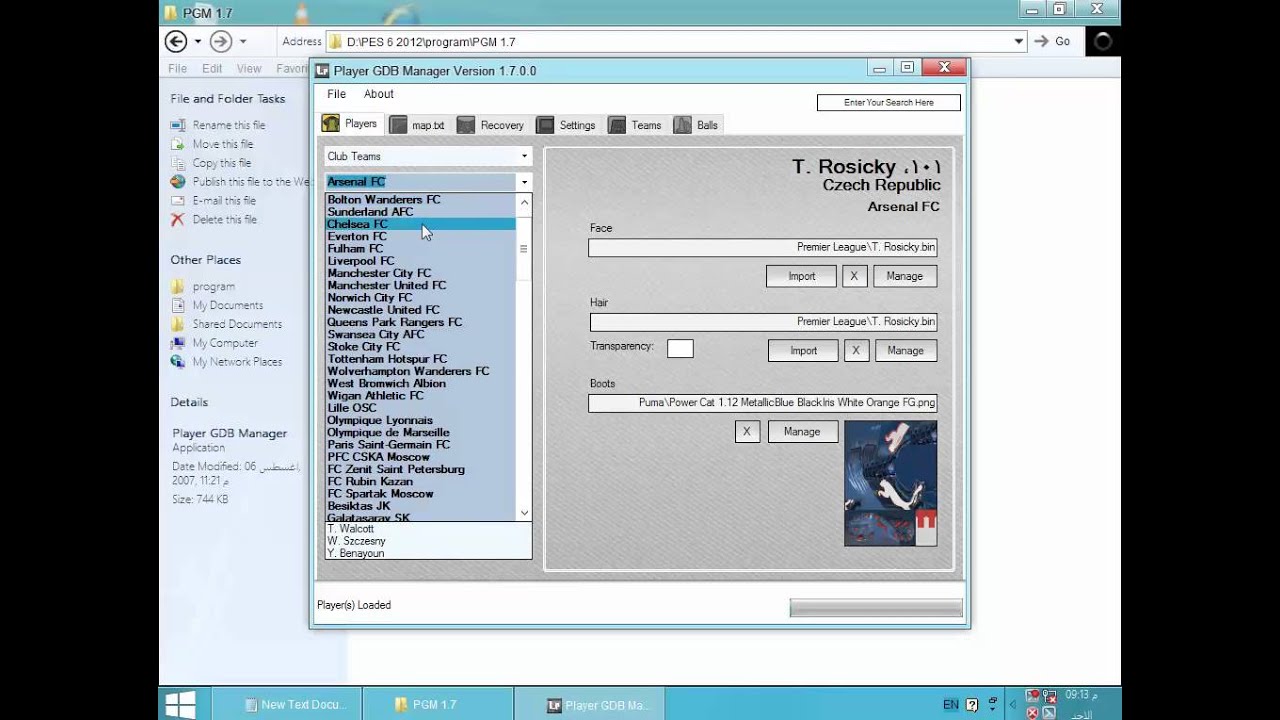Screen dimensions: 1280x720
Task: Click Manage button for Hair
Action: click(906, 351)
